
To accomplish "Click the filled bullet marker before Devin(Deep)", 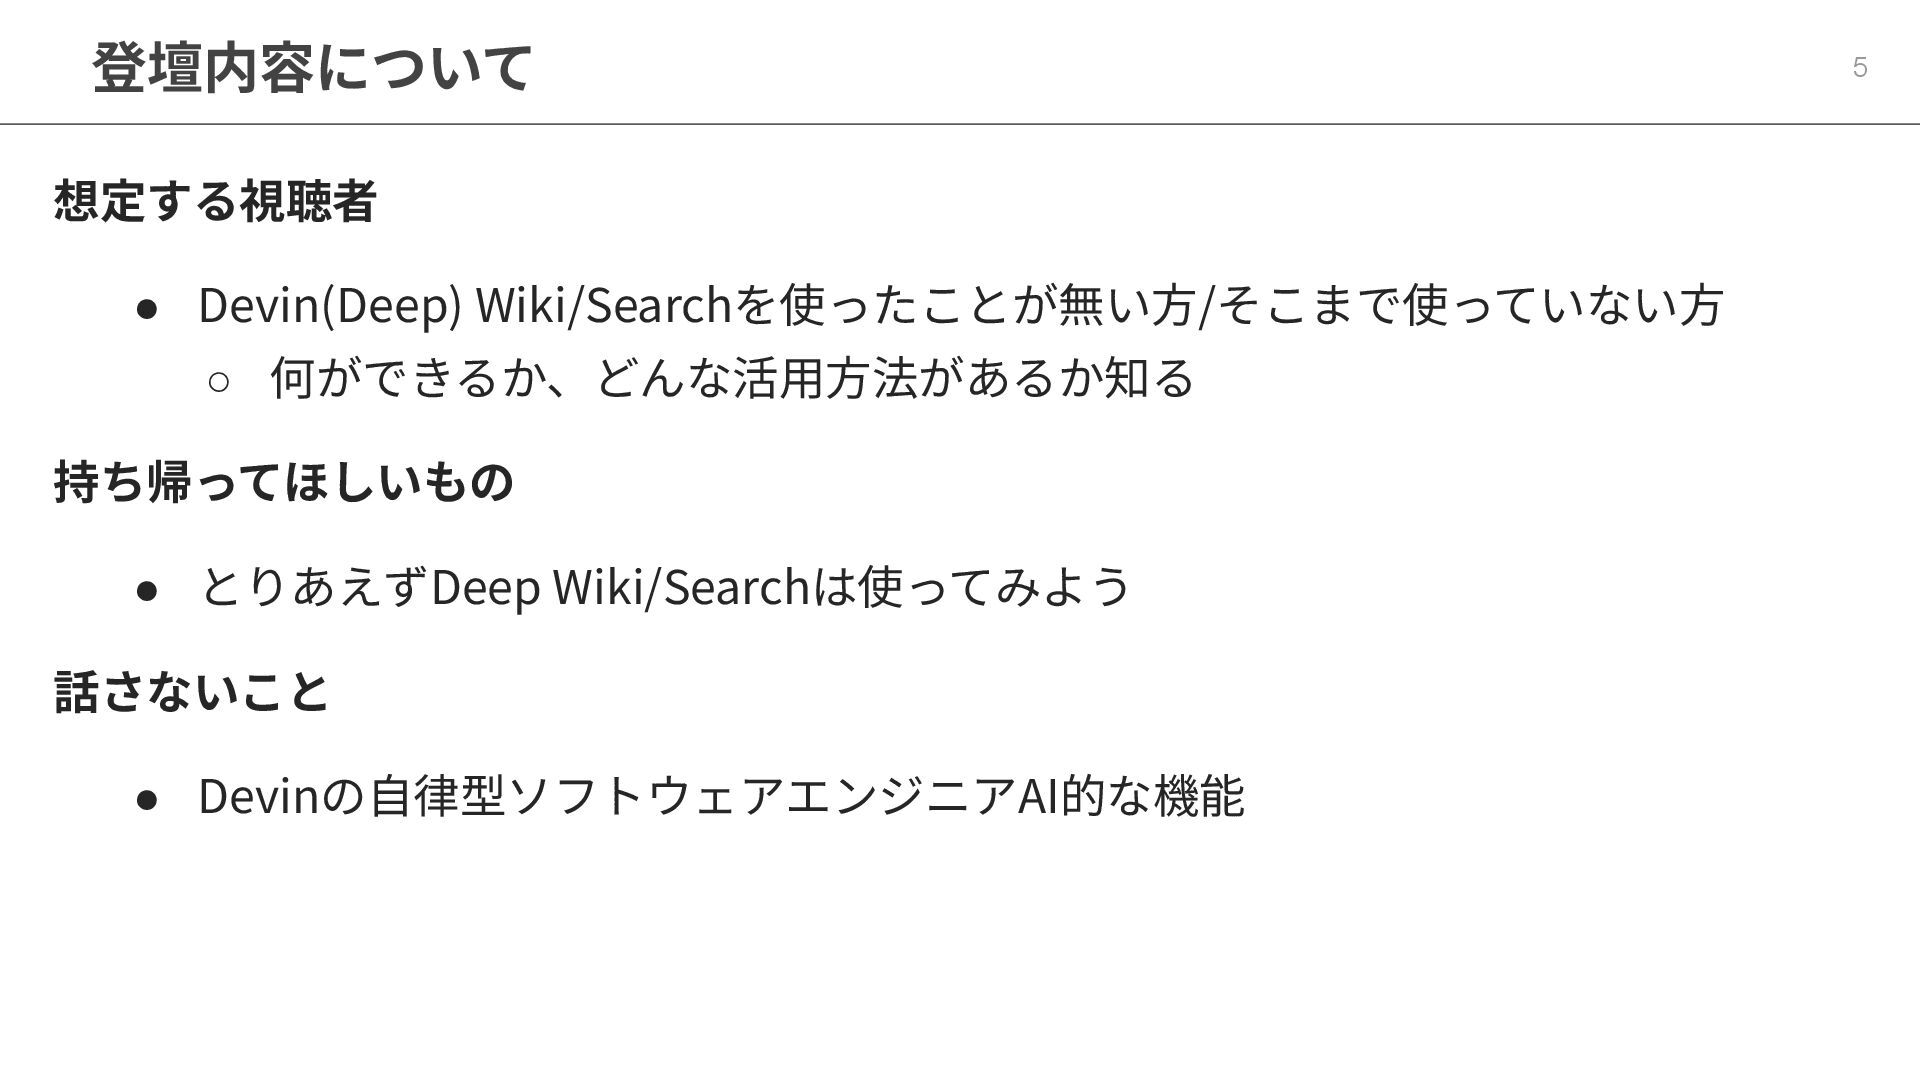I will [147, 308].
